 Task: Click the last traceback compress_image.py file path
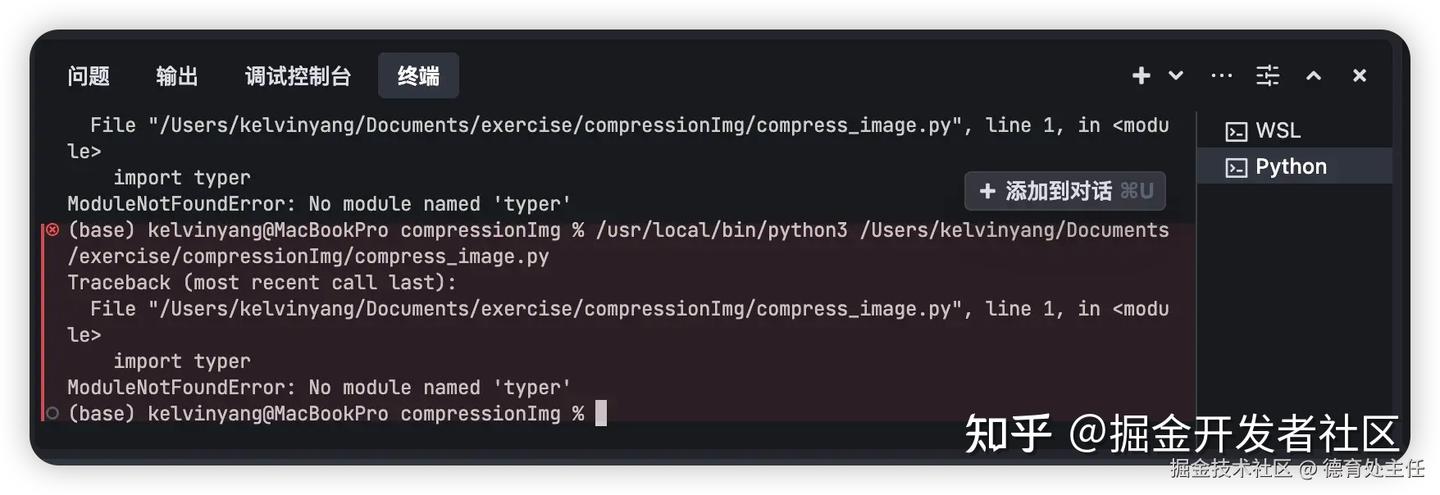[551, 309]
